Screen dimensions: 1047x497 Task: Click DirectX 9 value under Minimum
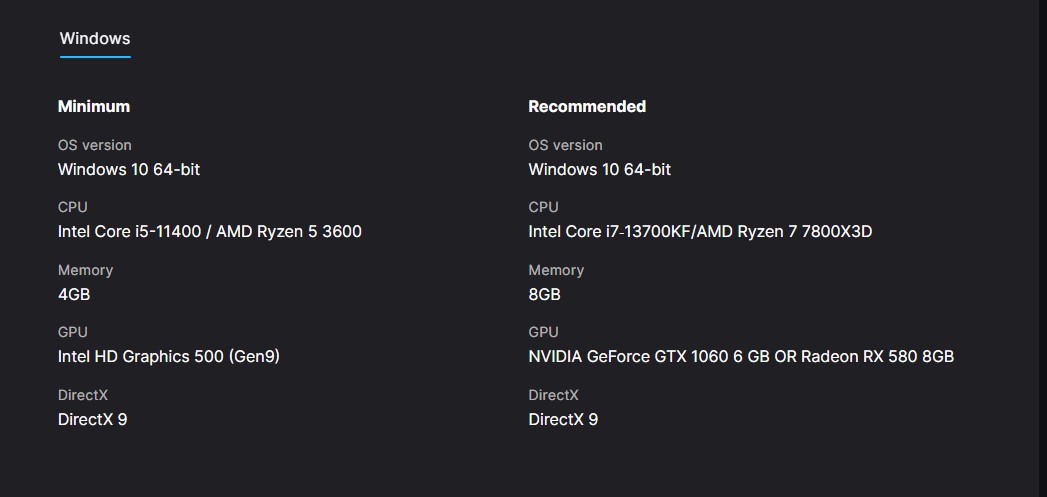pos(93,419)
